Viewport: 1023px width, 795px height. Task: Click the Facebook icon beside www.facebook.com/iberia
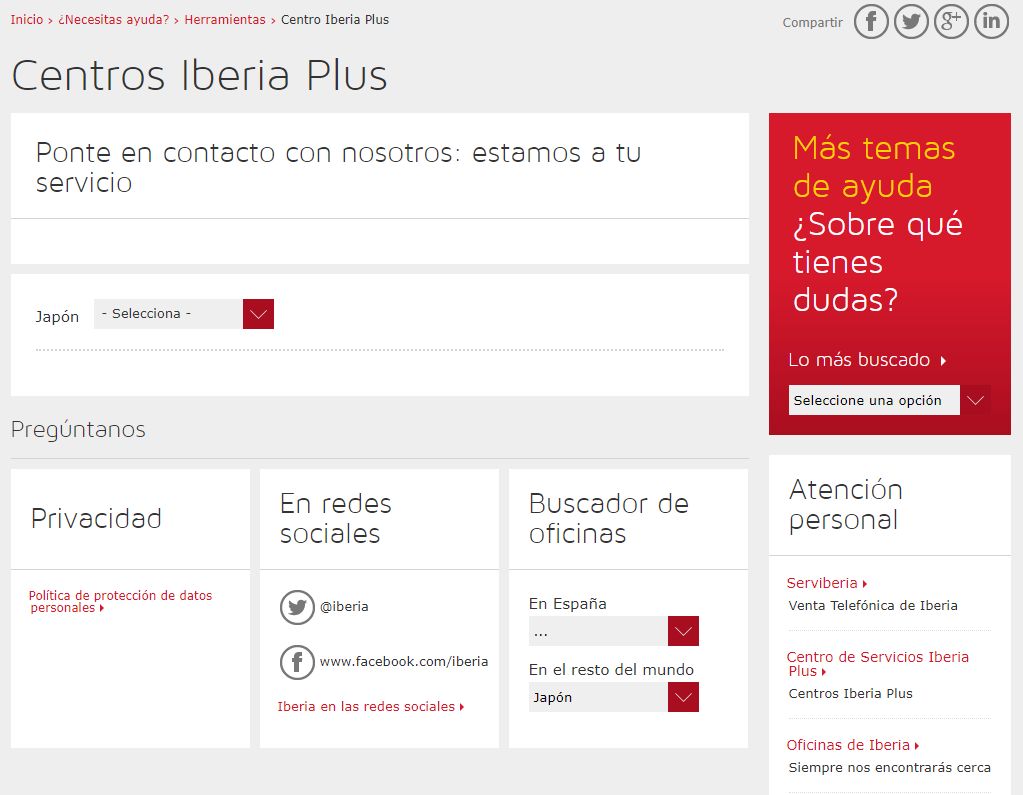pyautogui.click(x=297, y=662)
